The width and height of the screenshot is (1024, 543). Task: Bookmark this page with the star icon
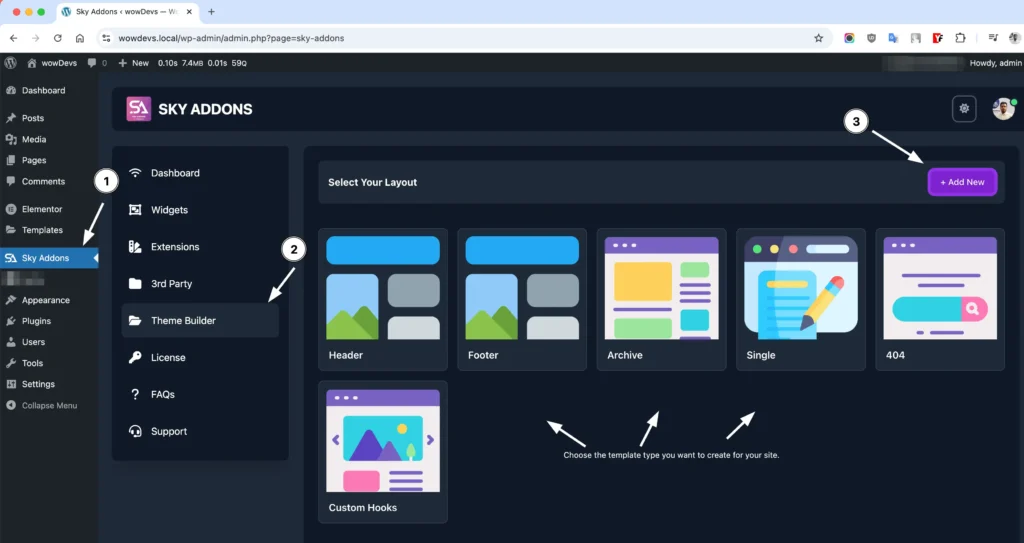[818, 38]
